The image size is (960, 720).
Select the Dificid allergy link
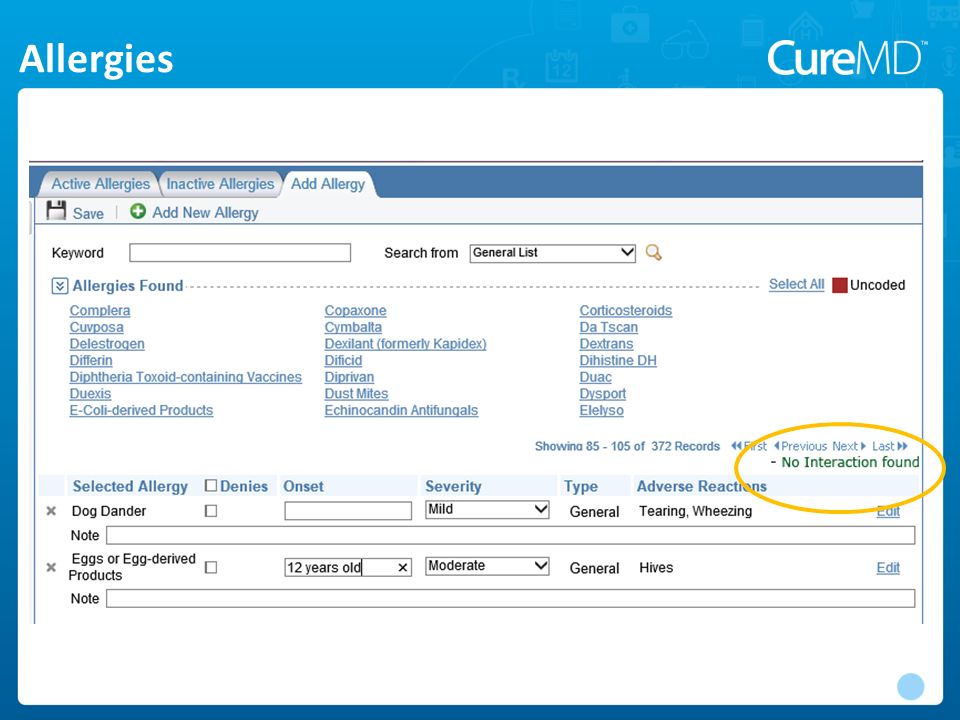[x=343, y=360]
